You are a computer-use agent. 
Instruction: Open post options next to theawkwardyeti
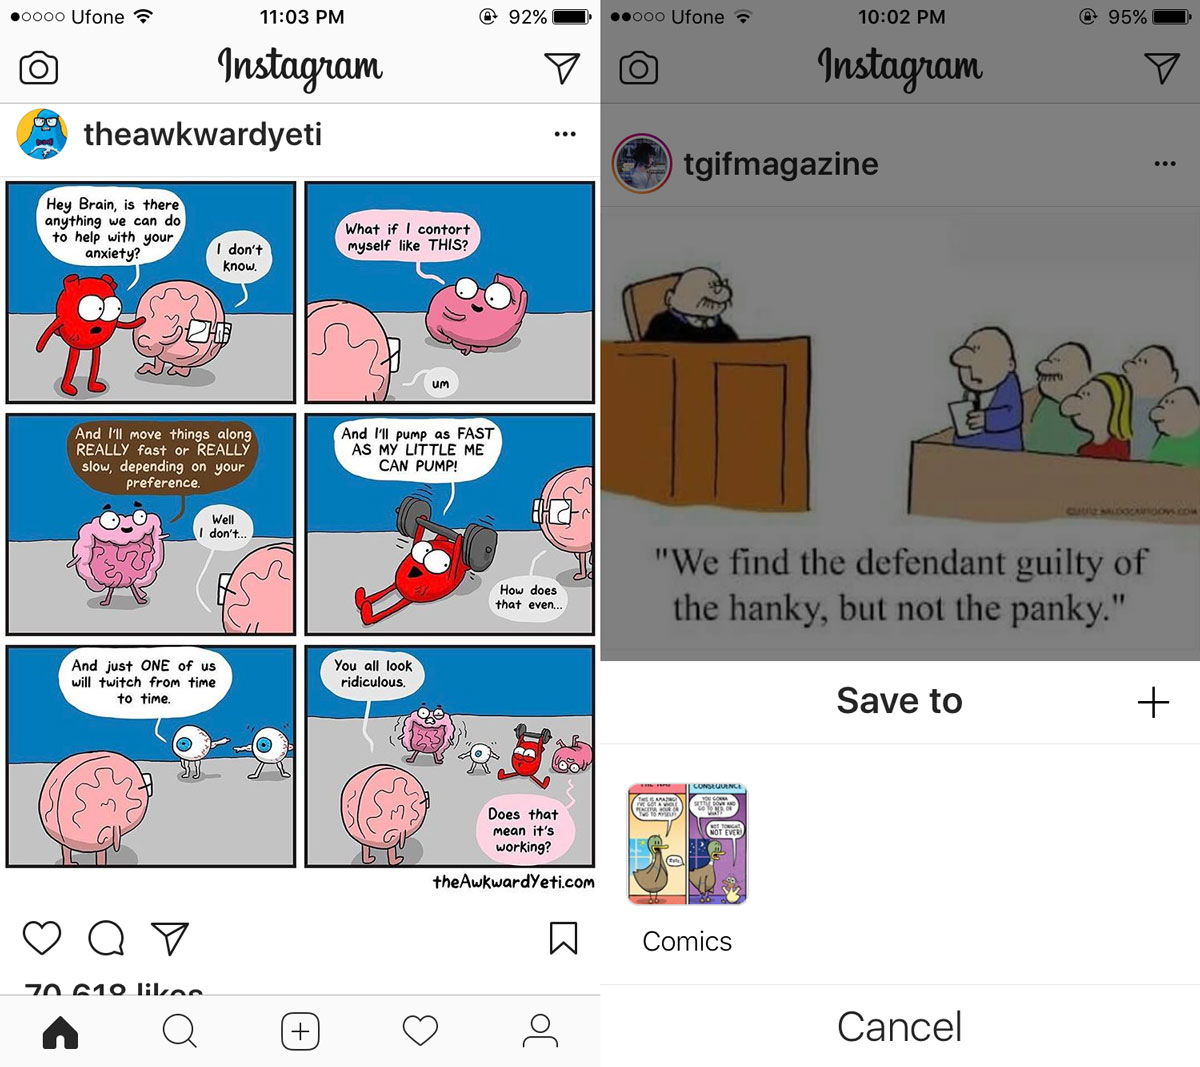click(565, 134)
